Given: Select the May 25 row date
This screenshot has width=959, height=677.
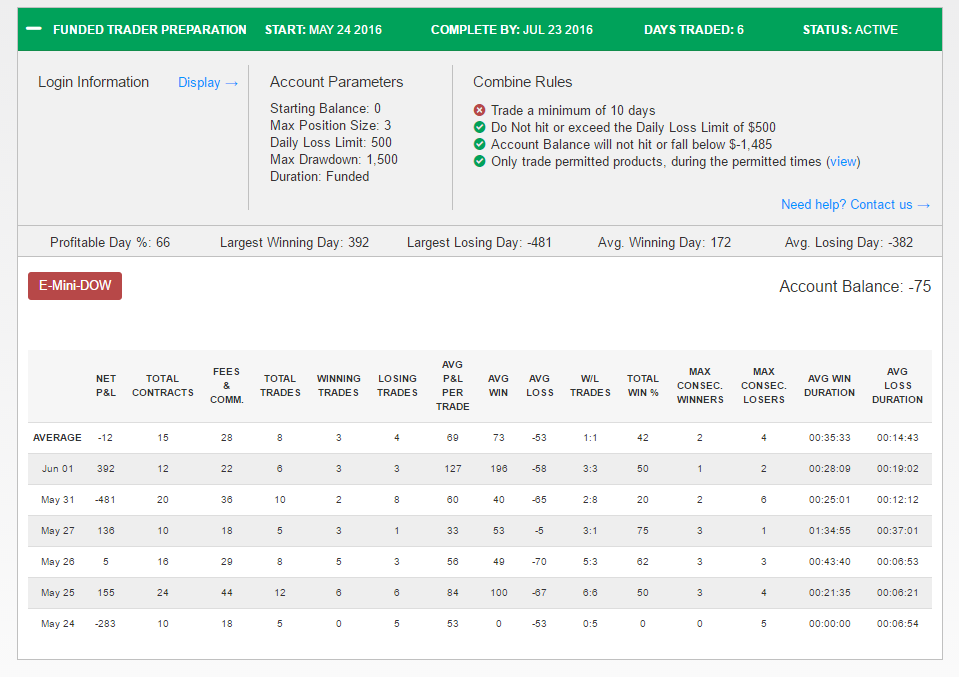Looking at the screenshot, I should (x=57, y=593).
